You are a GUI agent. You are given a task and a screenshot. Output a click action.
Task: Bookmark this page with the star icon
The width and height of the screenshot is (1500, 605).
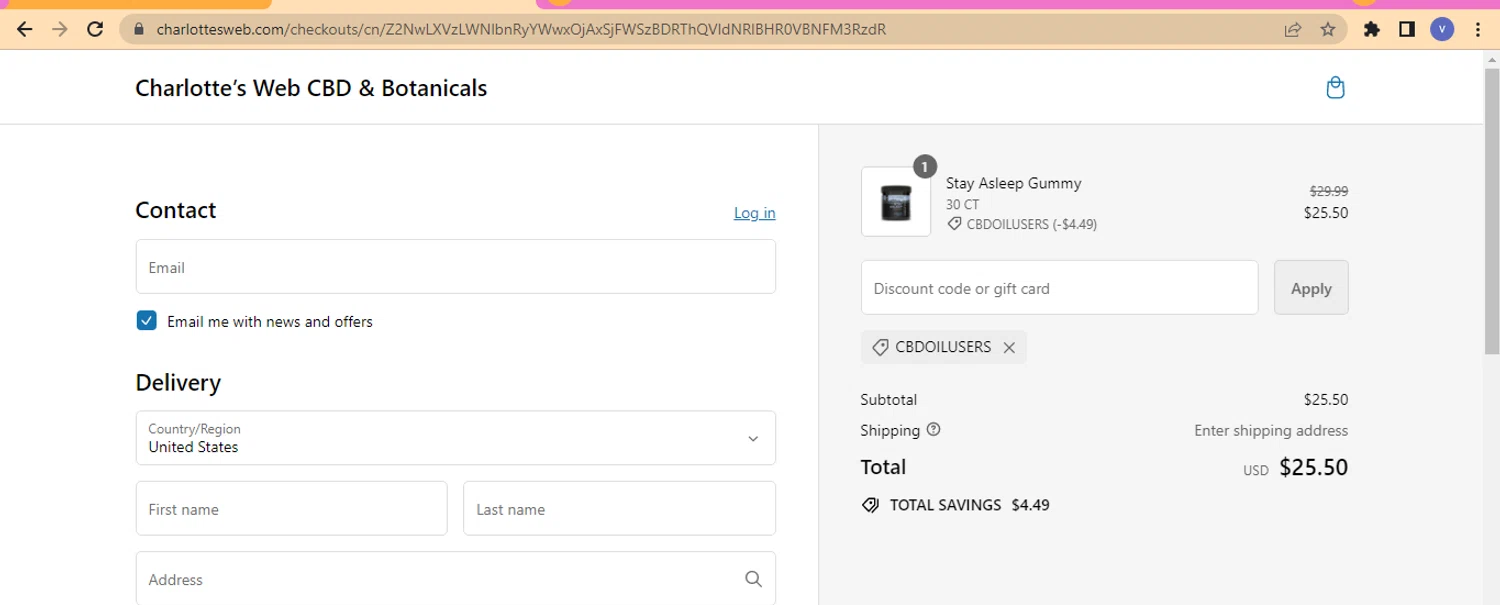(x=1328, y=29)
